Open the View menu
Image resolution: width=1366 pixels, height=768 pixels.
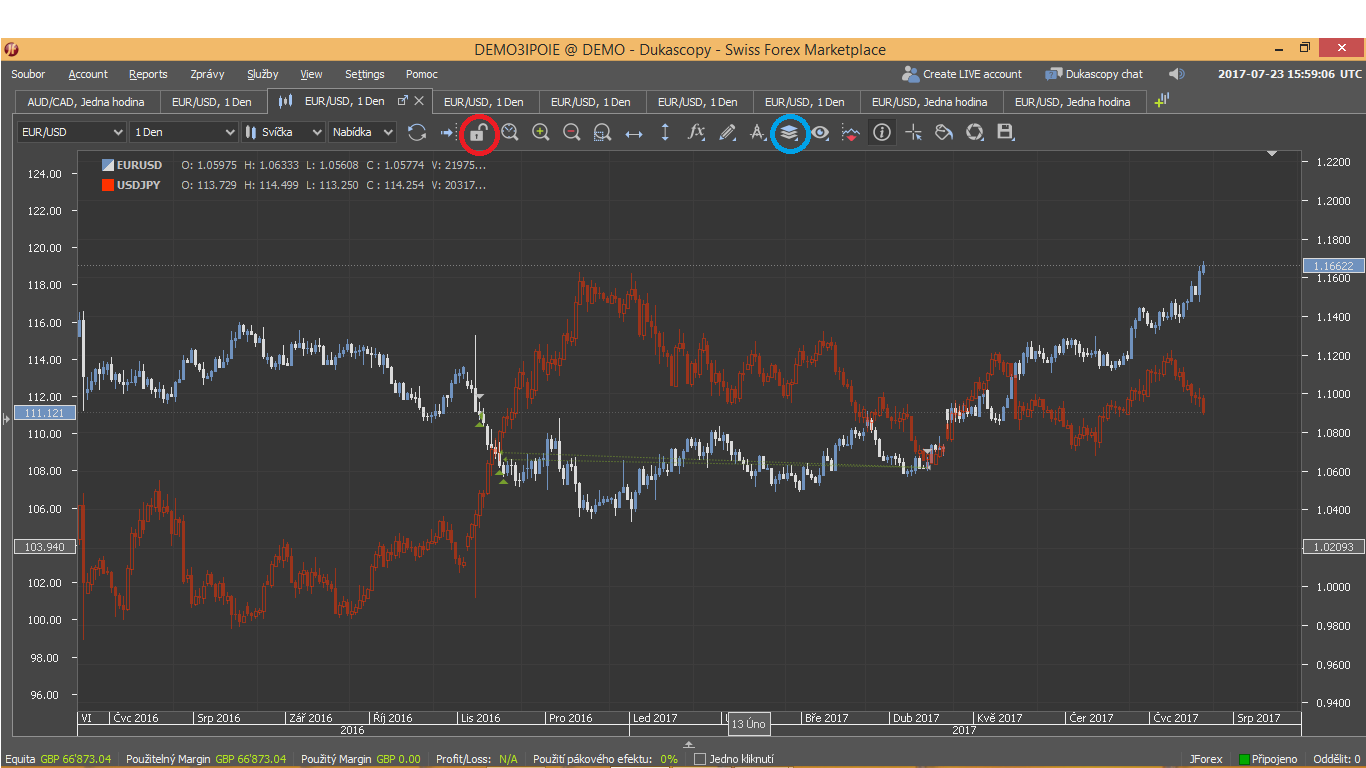click(311, 74)
